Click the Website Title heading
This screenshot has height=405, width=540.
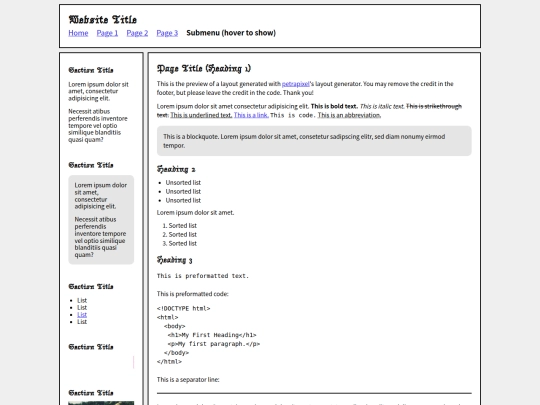[103, 20]
